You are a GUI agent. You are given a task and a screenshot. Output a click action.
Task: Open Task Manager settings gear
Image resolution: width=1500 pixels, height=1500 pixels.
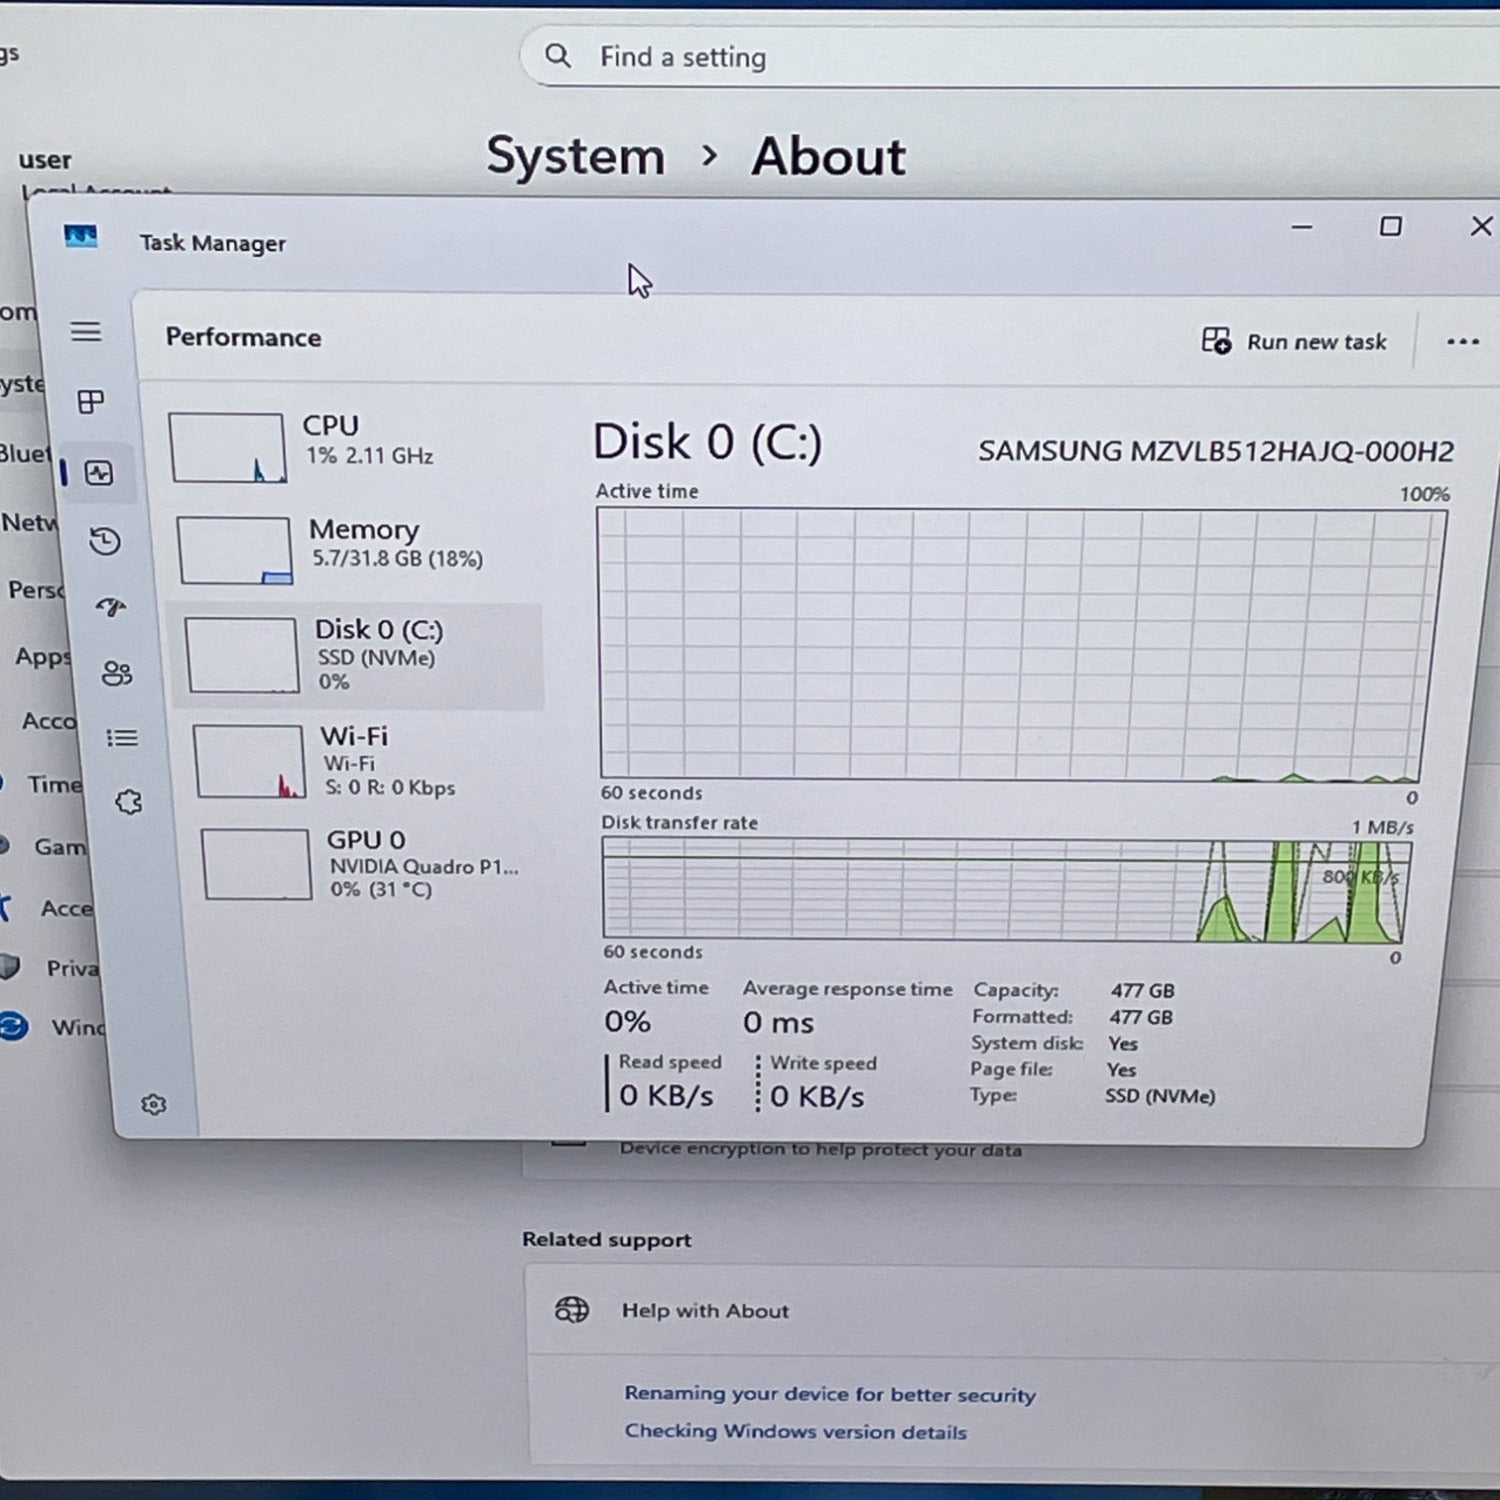point(153,1104)
